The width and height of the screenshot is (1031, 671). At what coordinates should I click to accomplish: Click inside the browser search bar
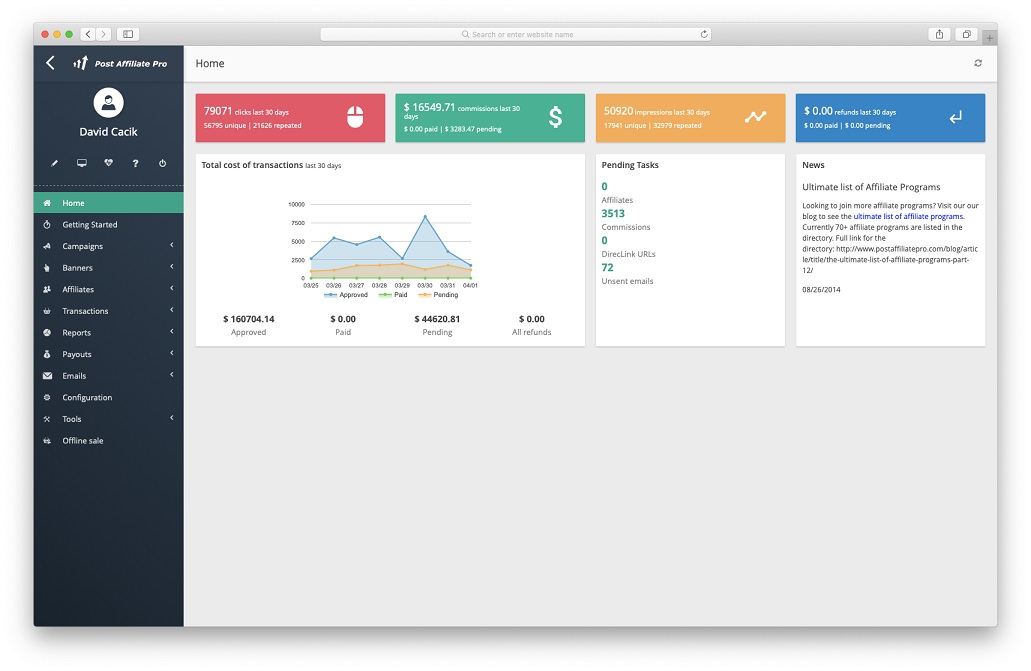pos(515,33)
